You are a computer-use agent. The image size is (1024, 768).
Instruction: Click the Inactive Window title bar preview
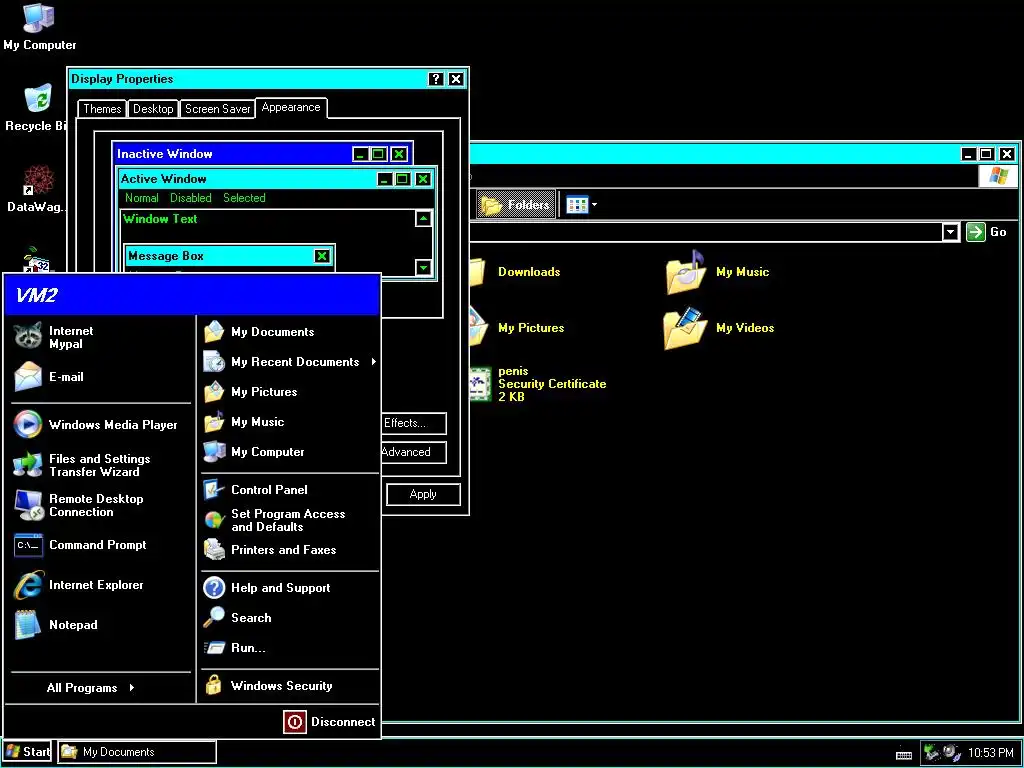262,154
